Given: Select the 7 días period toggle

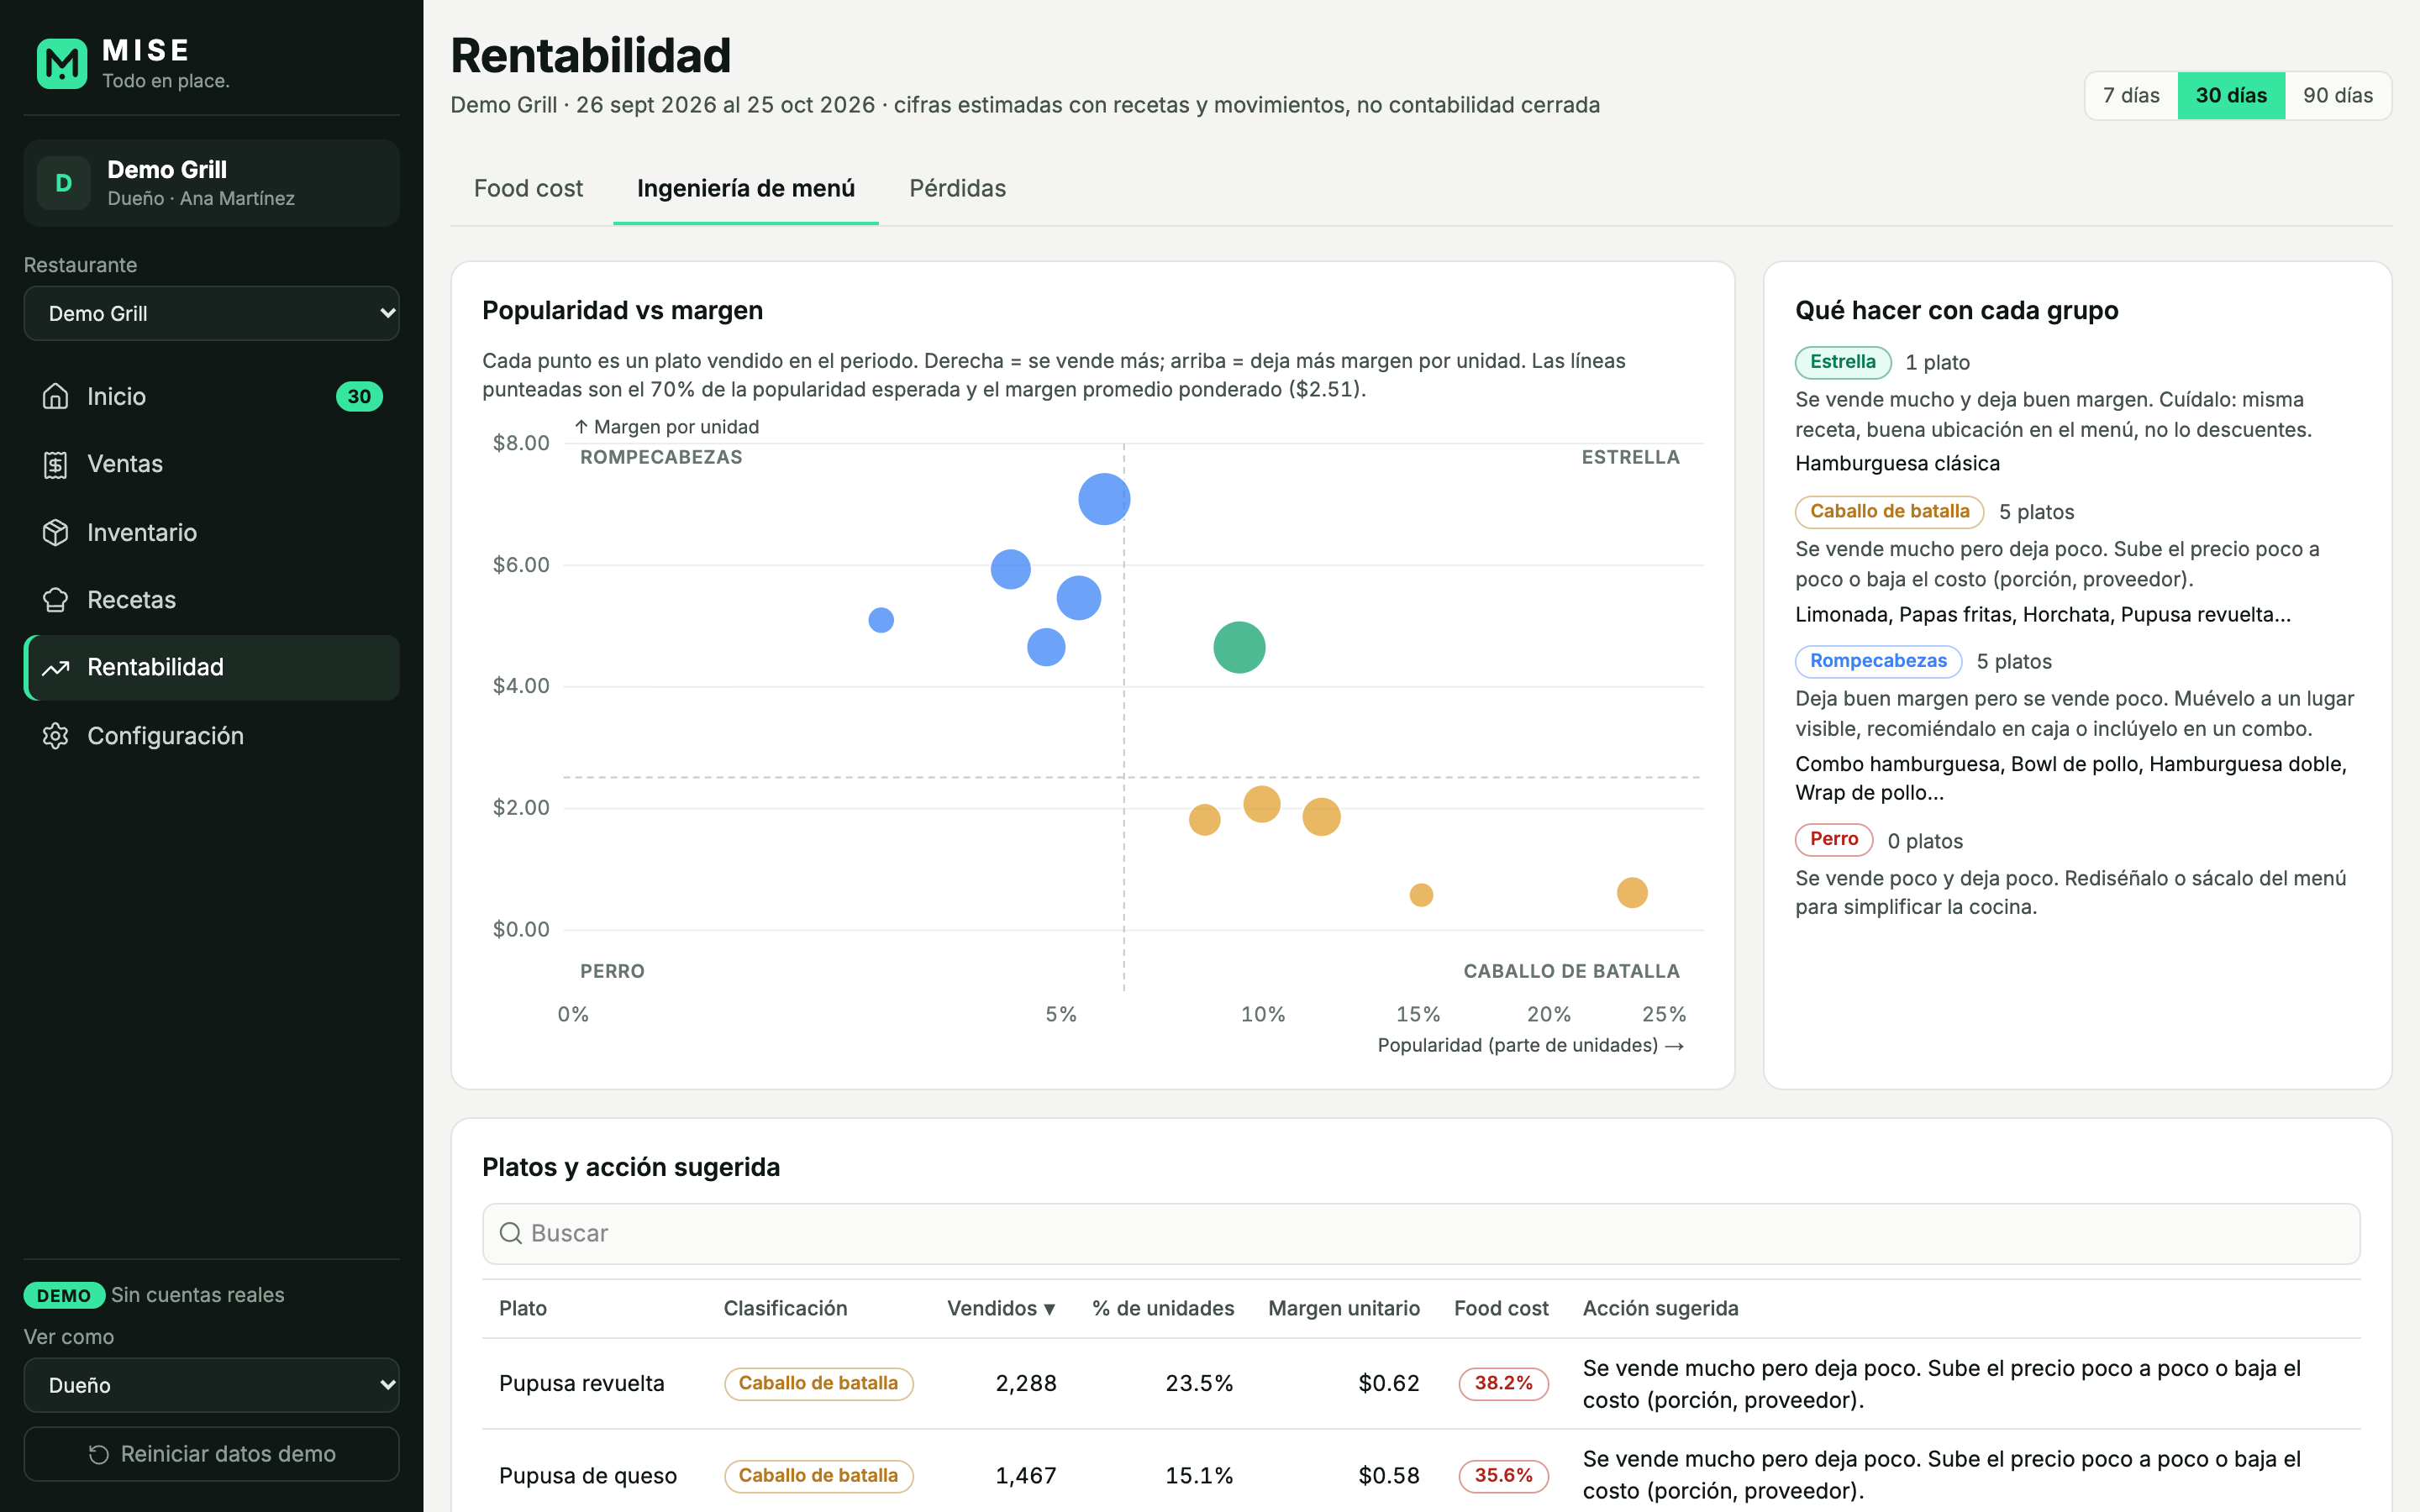Looking at the screenshot, I should (x=2131, y=96).
